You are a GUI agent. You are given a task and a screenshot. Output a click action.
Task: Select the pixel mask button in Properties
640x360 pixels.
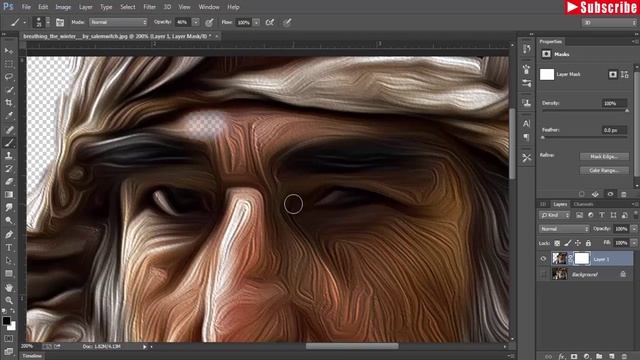pyautogui.click(x=613, y=74)
